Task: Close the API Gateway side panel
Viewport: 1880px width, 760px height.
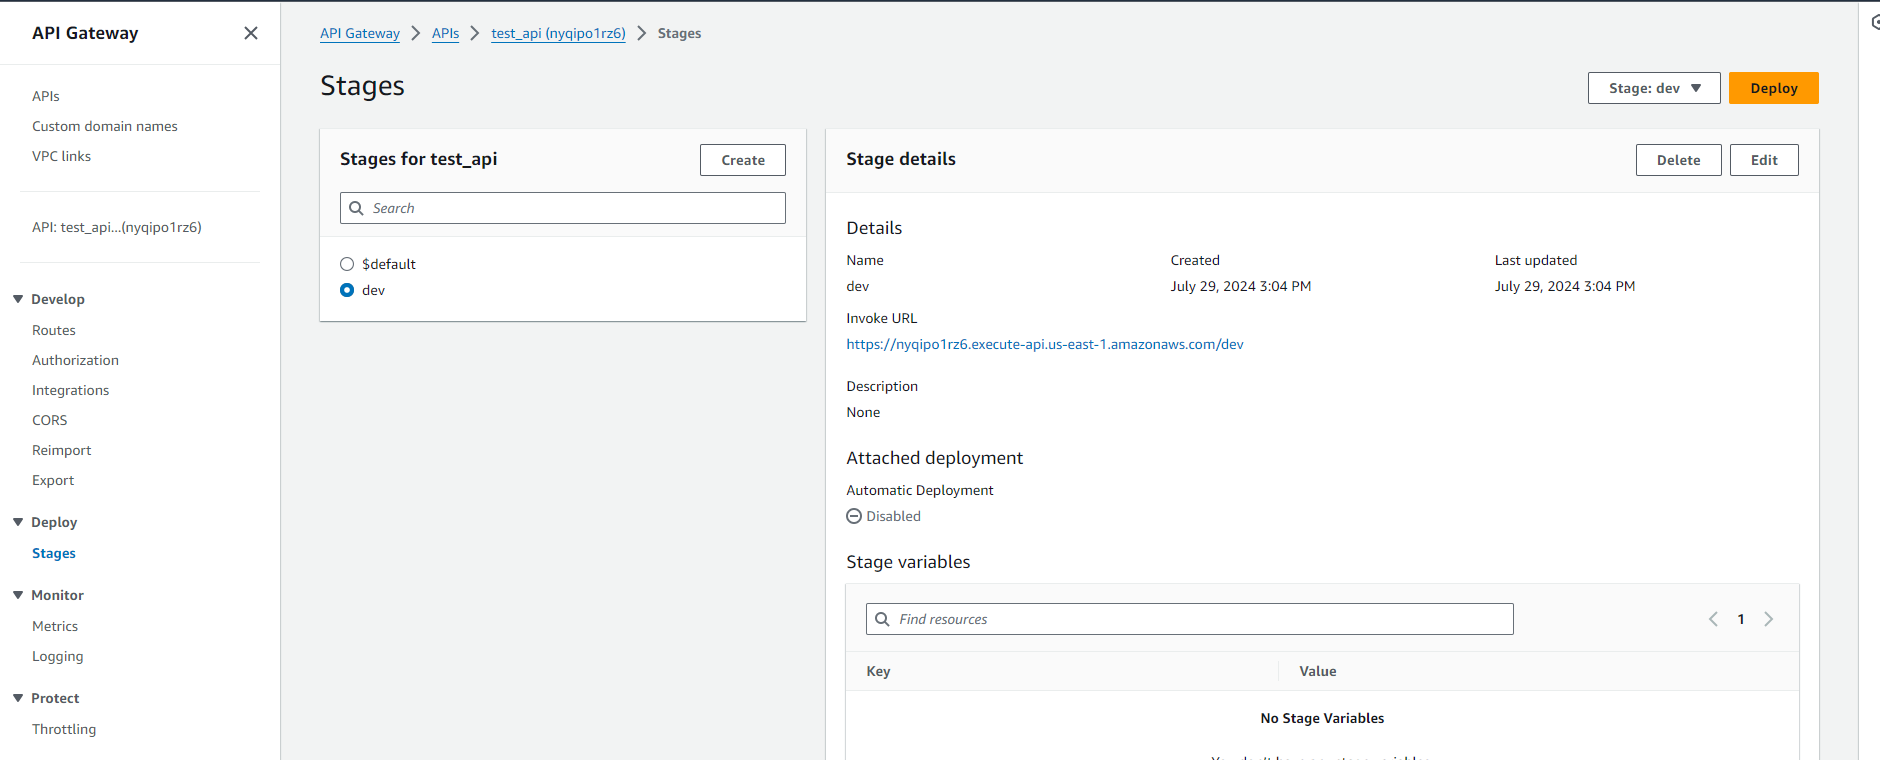Action: (x=251, y=33)
